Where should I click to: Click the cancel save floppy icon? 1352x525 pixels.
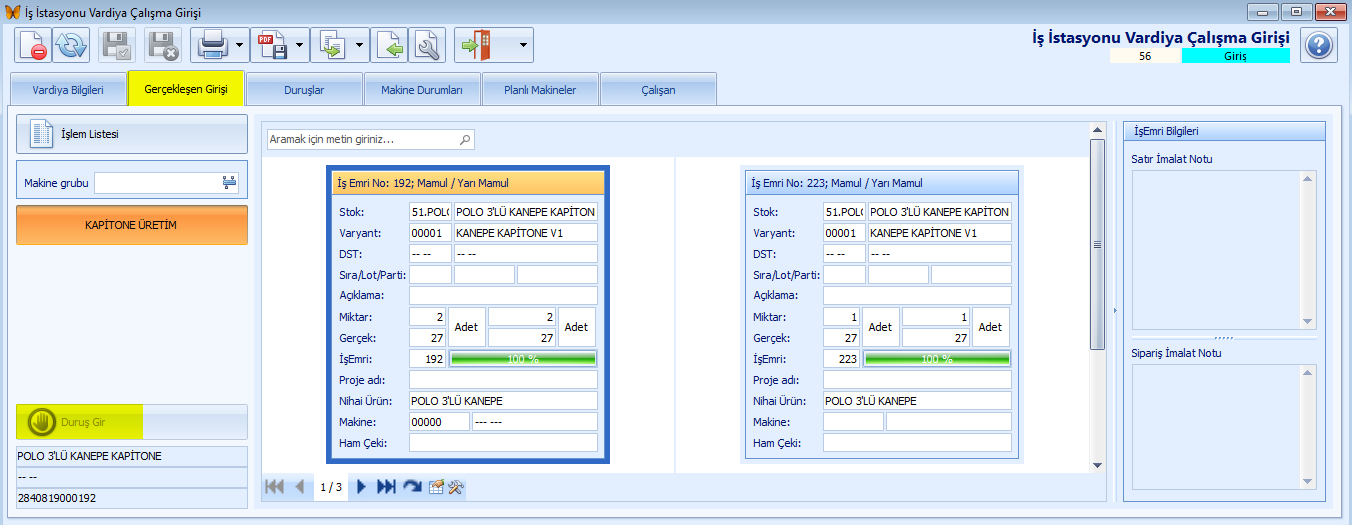pyautogui.click(x=163, y=45)
